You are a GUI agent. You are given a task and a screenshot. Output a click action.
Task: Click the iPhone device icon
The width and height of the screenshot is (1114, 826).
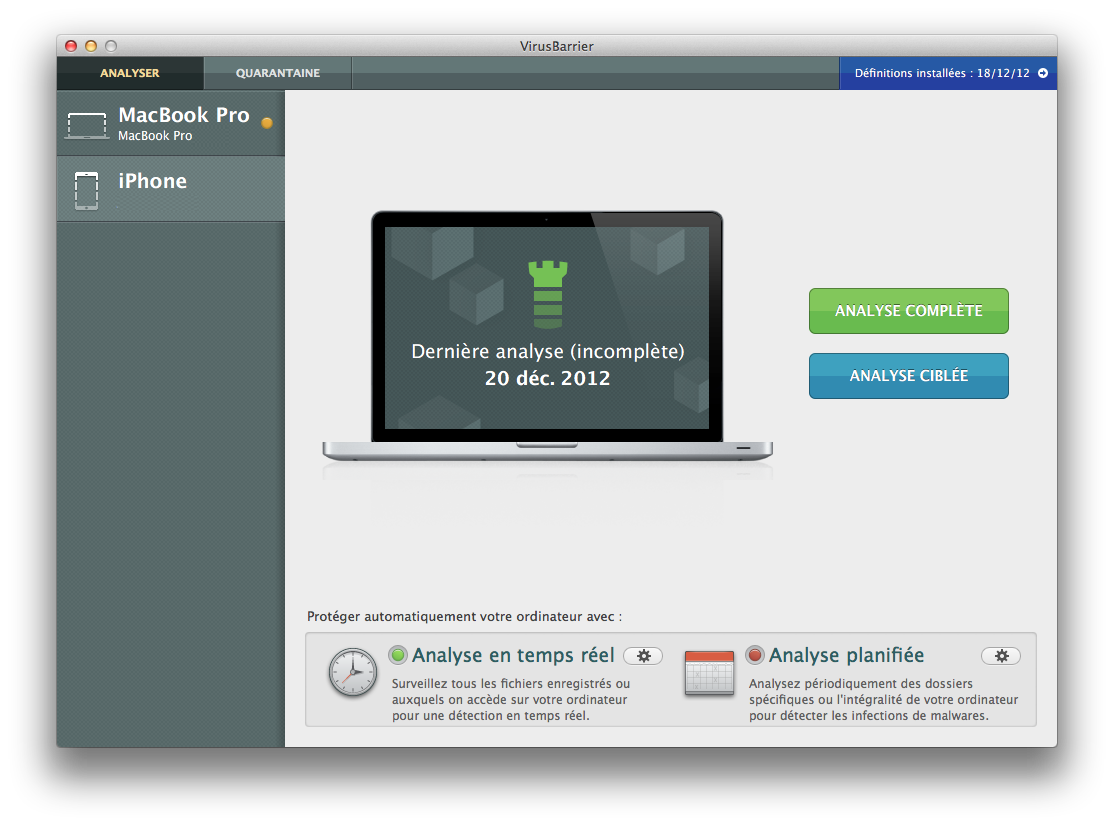(x=87, y=190)
